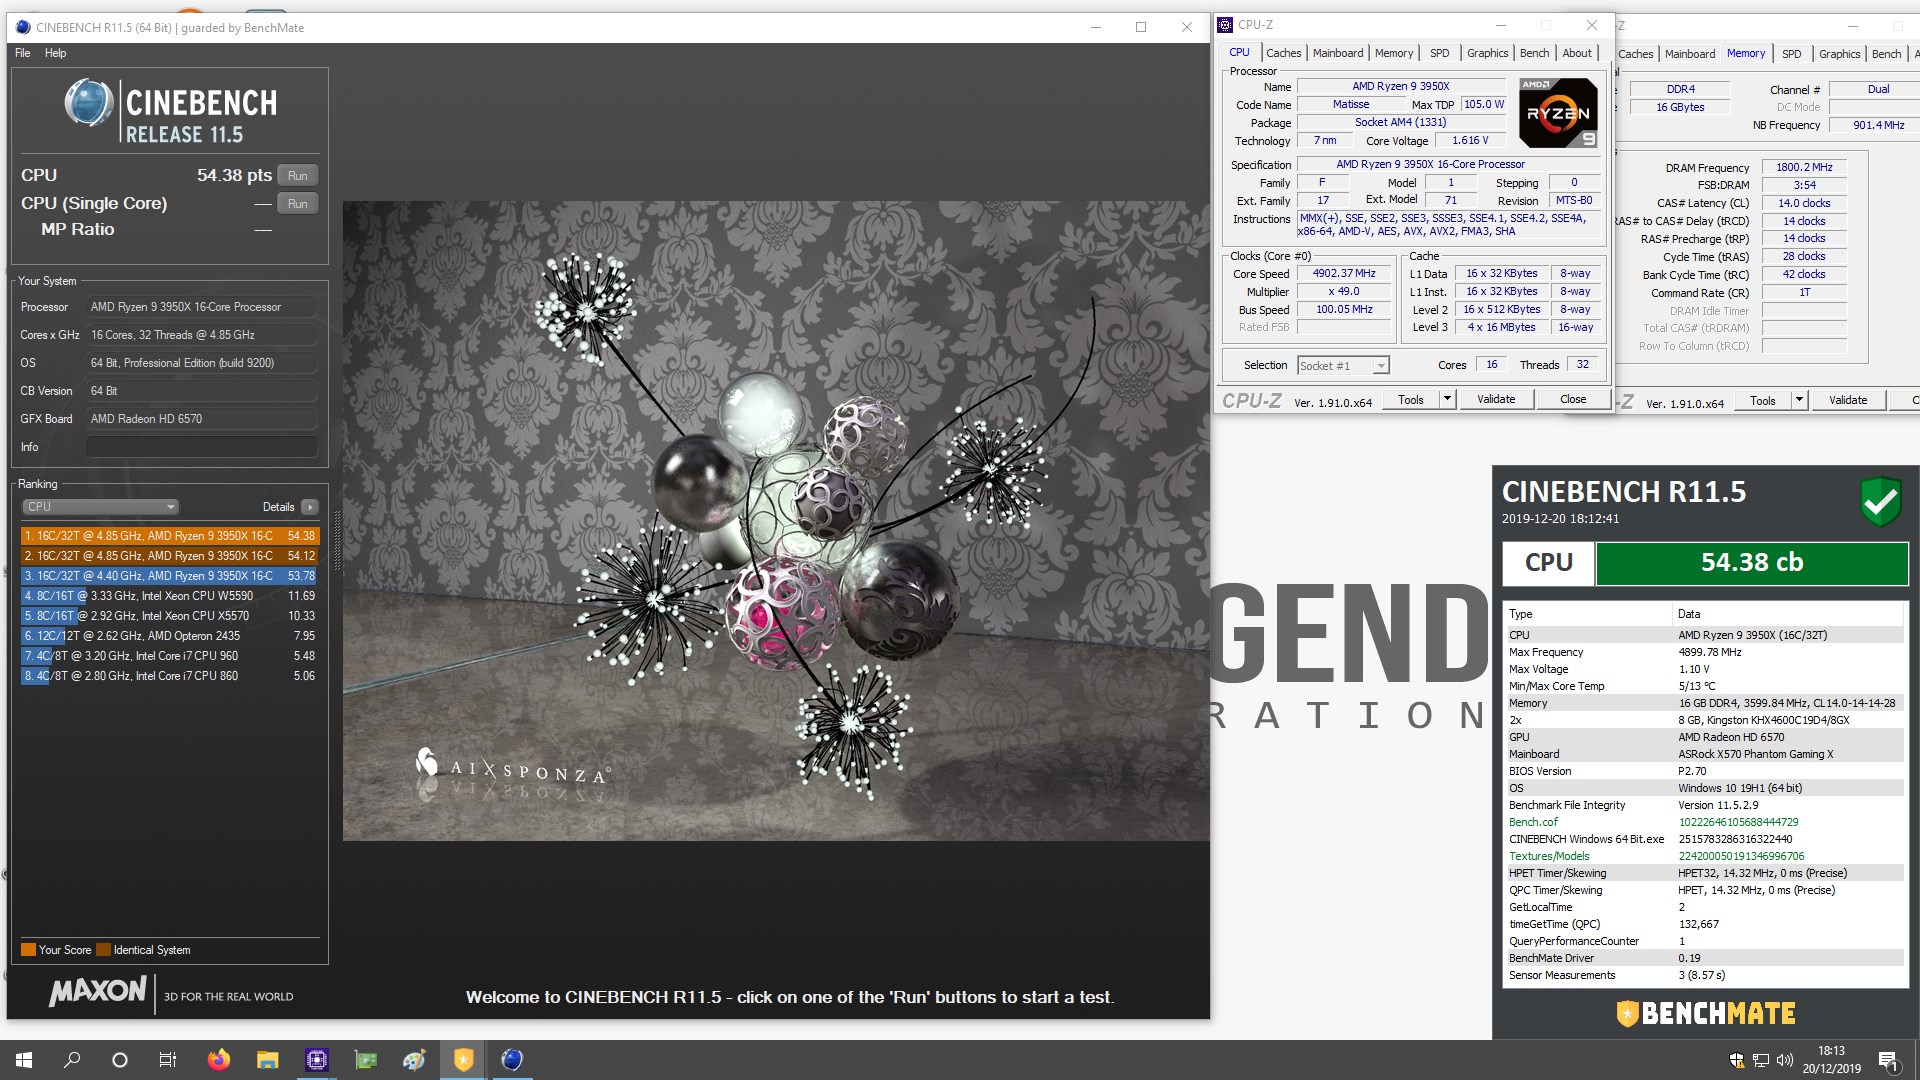
Task: Open the File menu in Cinebench
Action: 22,53
